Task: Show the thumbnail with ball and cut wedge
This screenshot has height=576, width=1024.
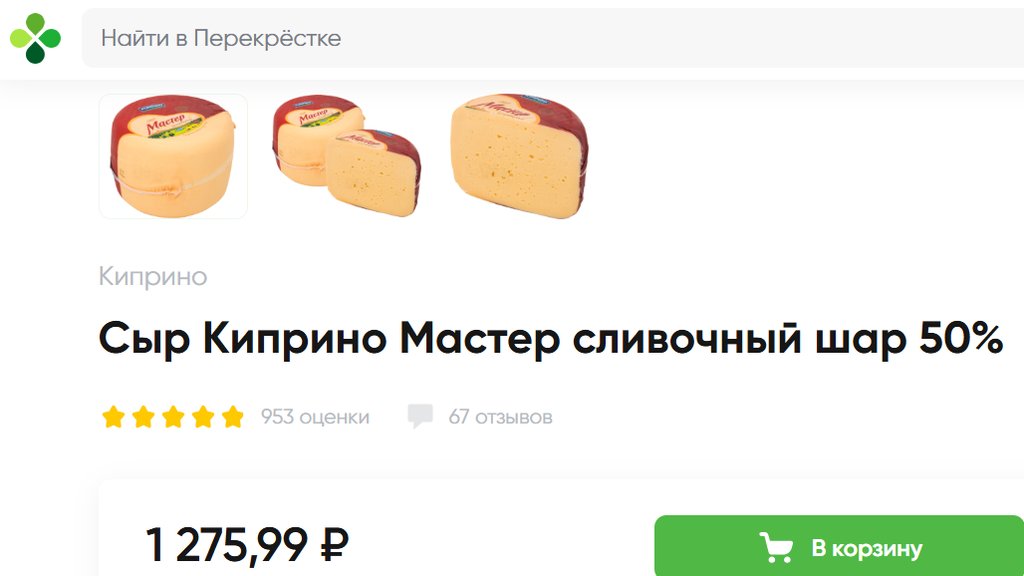Action: pyautogui.click(x=347, y=156)
